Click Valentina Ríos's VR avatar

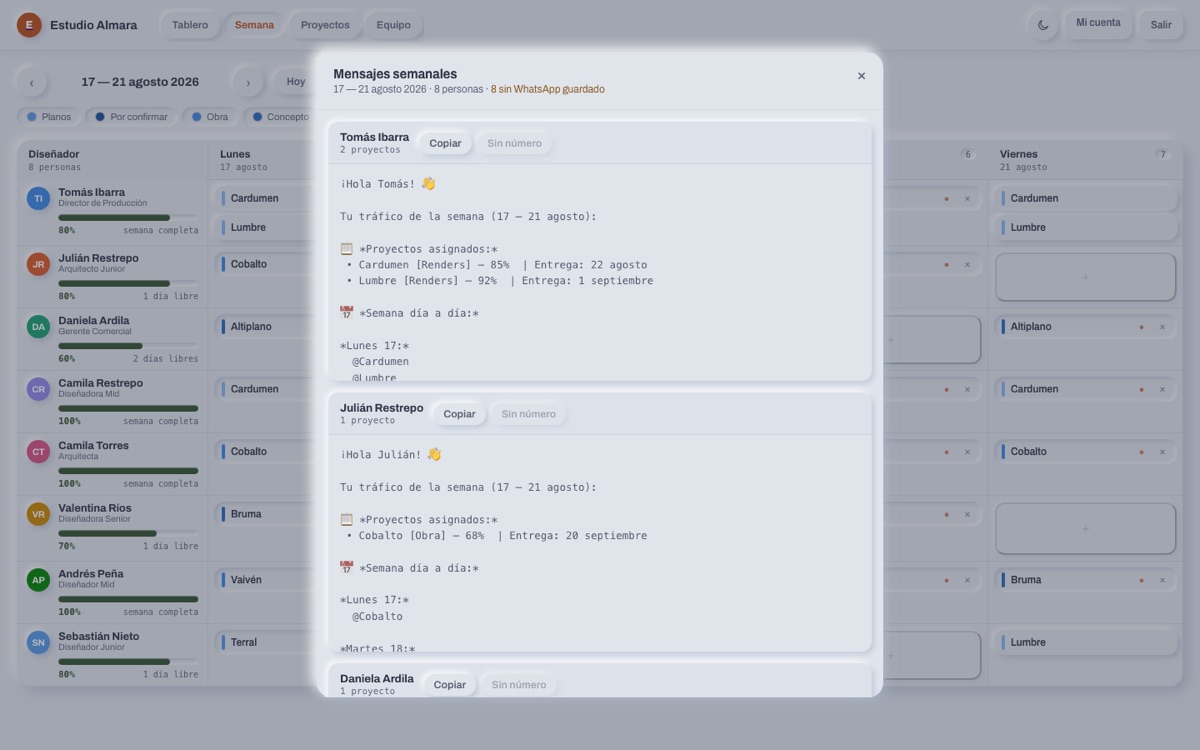38,514
